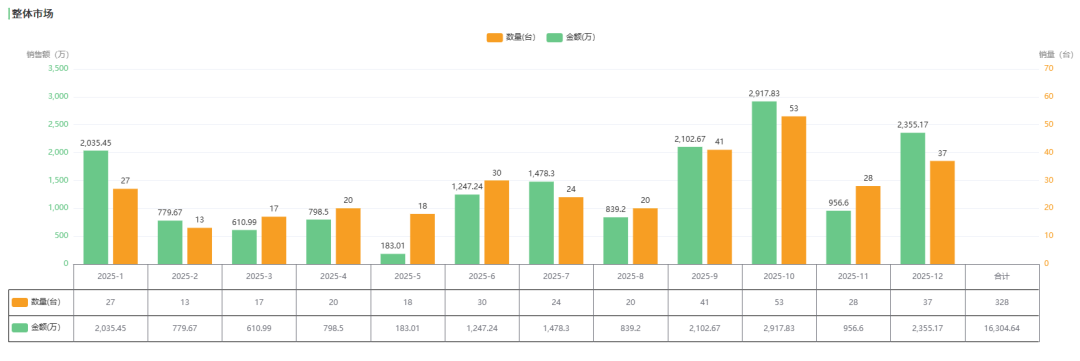The height and width of the screenshot is (361, 1080).
Task: Select table cell 1,247.24 in the 金额(万) row
Action: 483,329
